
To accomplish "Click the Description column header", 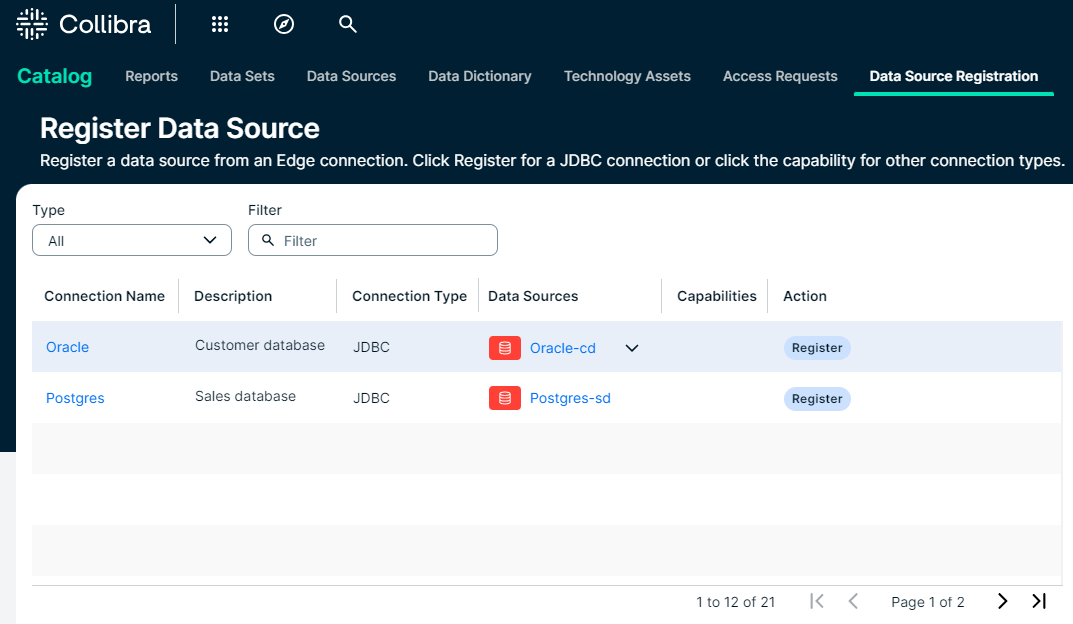I will (x=233, y=296).
